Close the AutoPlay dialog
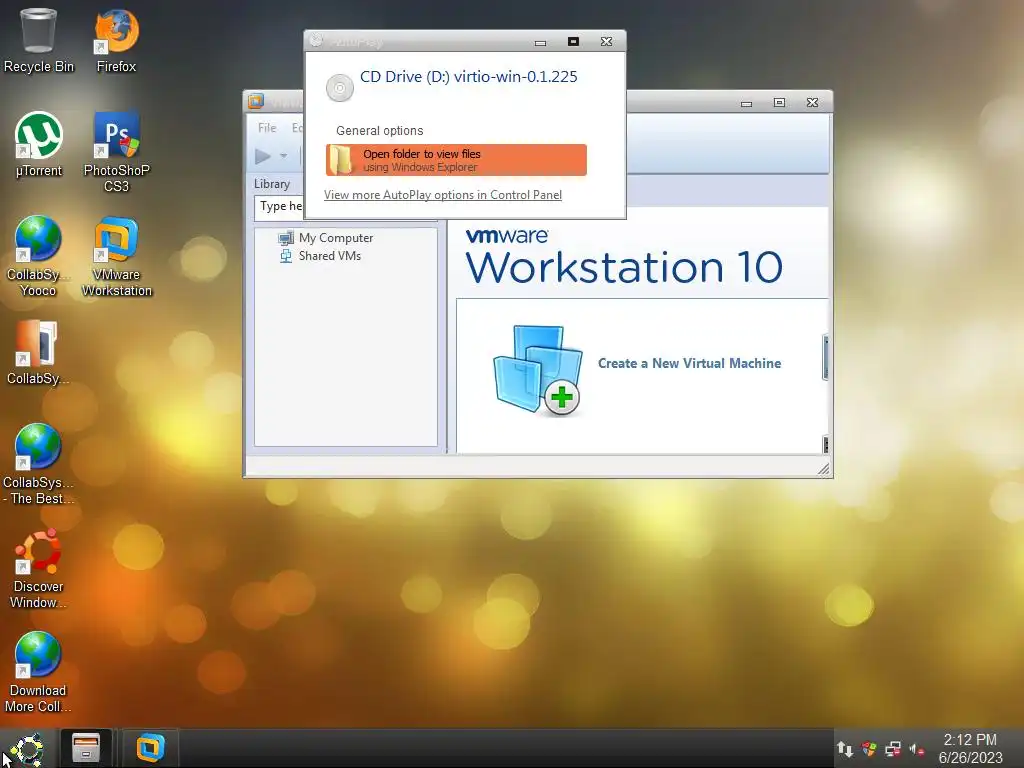This screenshot has height=768, width=1024. [x=606, y=42]
